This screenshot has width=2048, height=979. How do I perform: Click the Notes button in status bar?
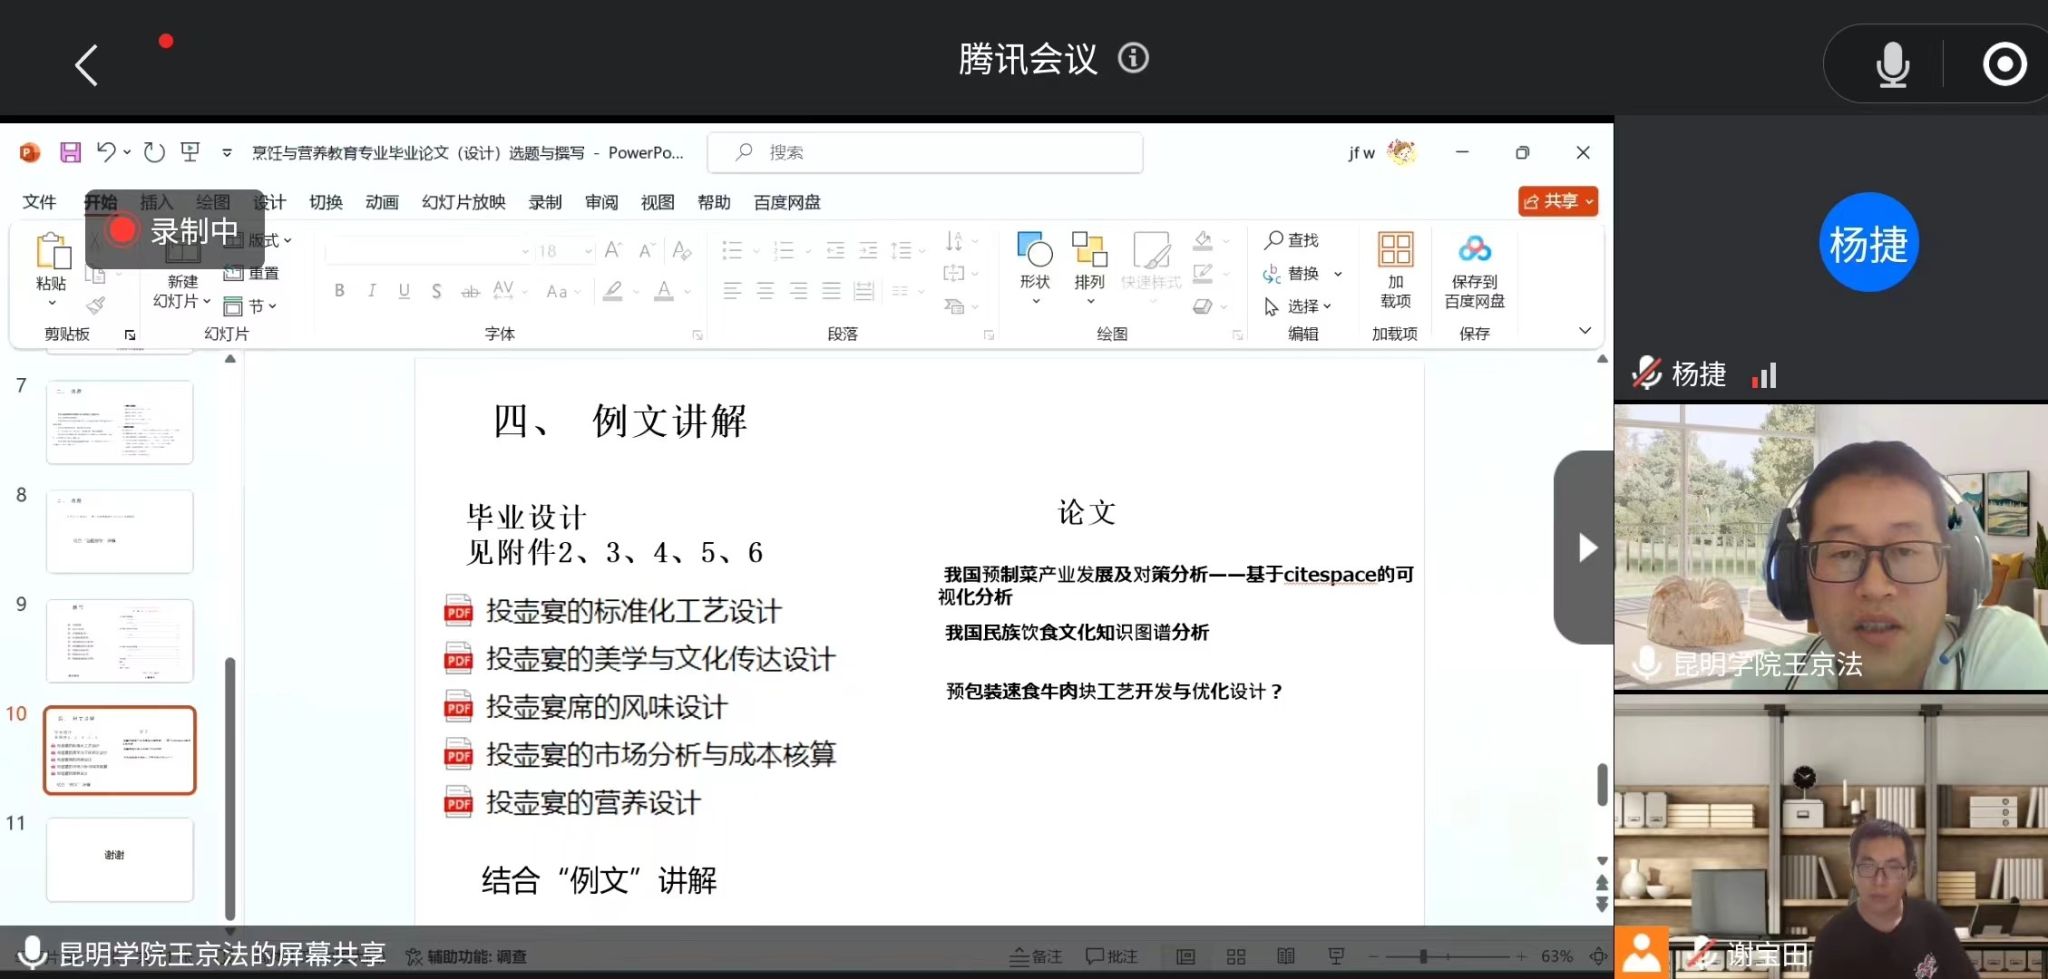tap(1035, 956)
